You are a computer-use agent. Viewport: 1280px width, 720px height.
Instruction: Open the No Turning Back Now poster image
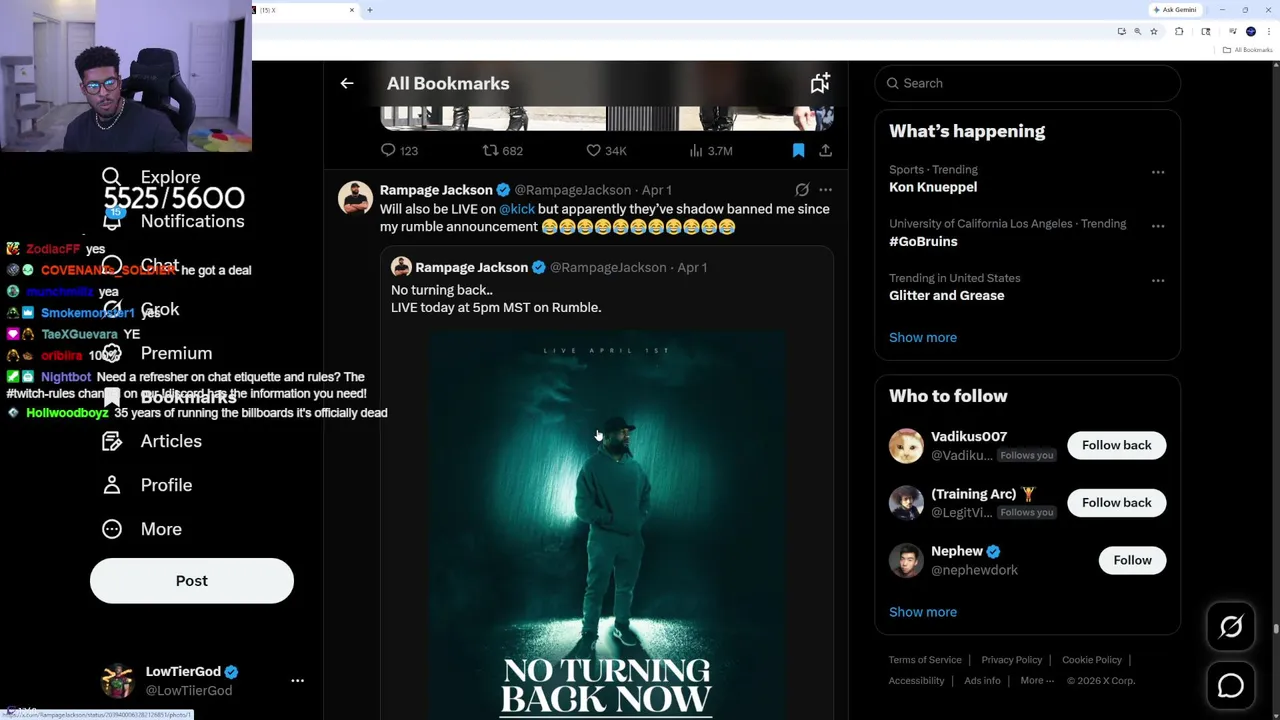point(607,525)
